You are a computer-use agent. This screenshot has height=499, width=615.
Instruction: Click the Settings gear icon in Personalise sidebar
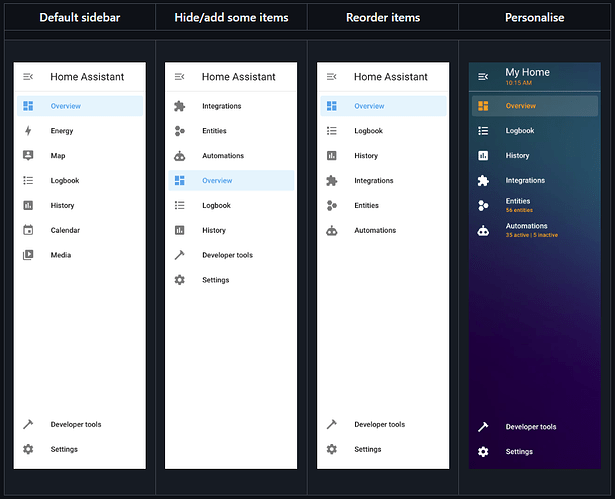point(483,452)
